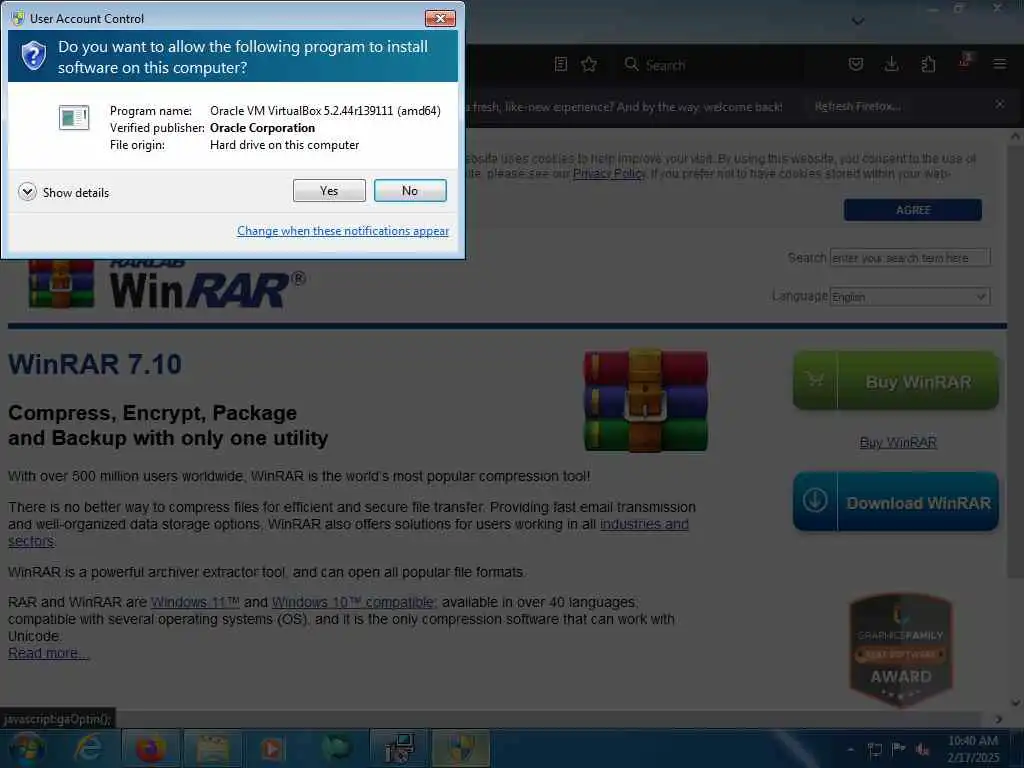
Task: Open Save to Pocket icon in Firefox
Action: tap(856, 64)
